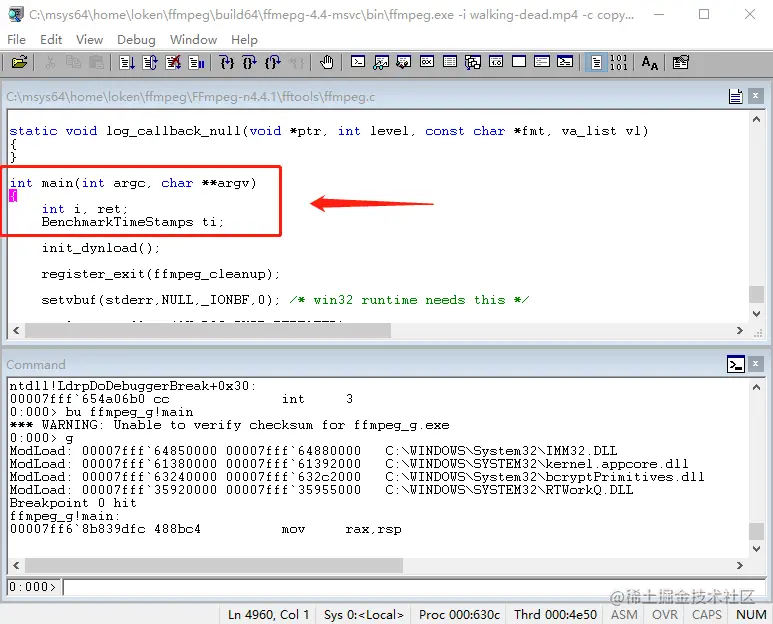Image resolution: width=773 pixels, height=624 pixels.
Task: Open the Debug menu
Action: [136, 39]
